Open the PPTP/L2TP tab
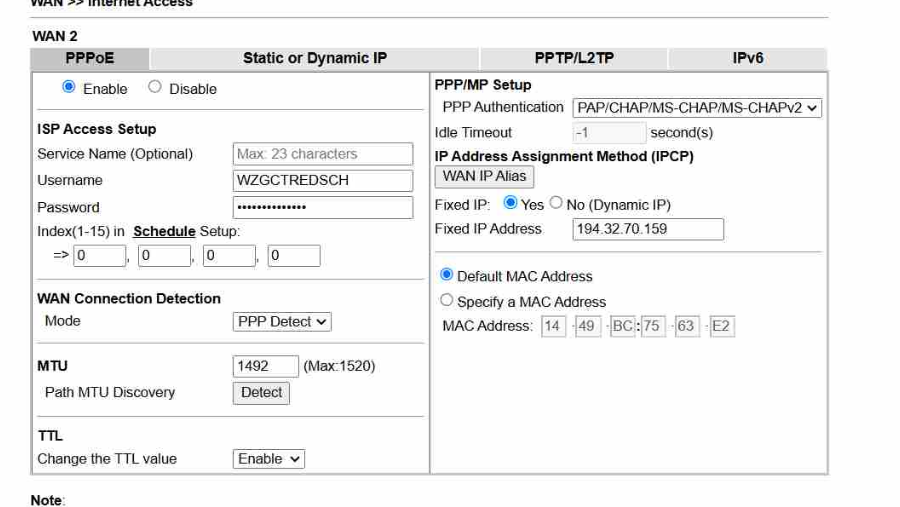 pyautogui.click(x=574, y=58)
